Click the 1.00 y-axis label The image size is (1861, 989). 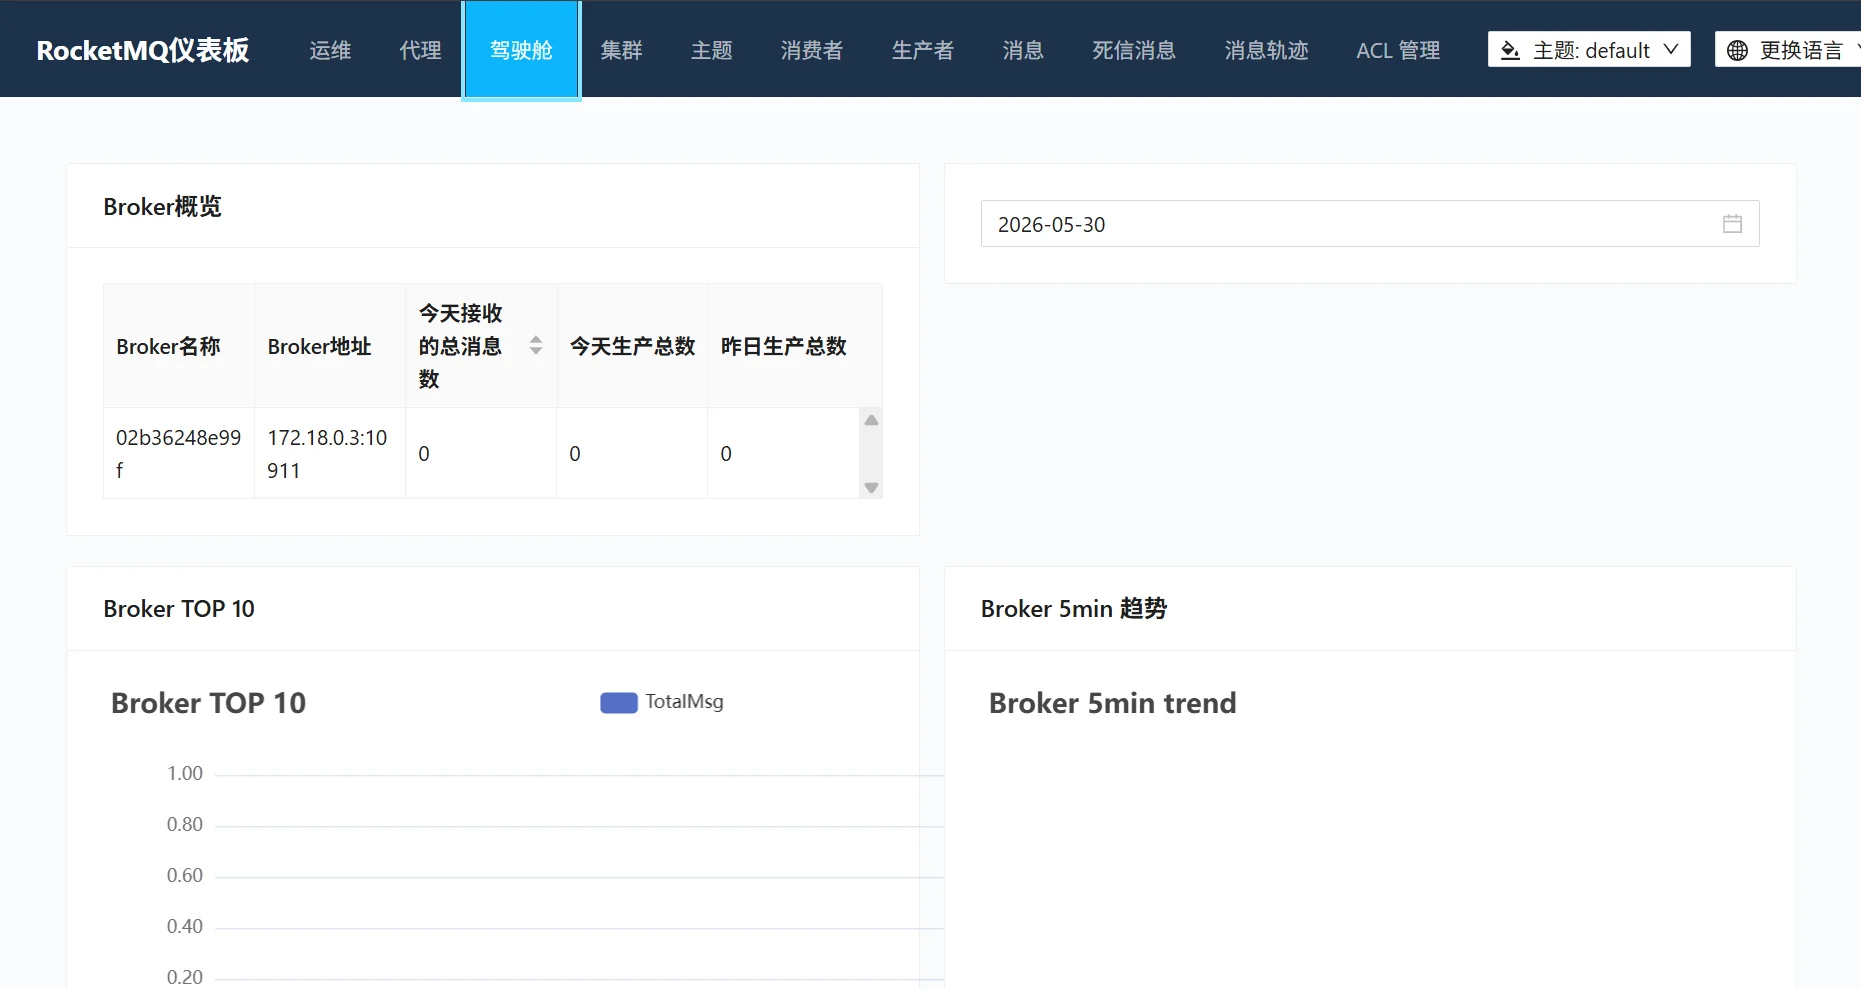[x=184, y=773]
